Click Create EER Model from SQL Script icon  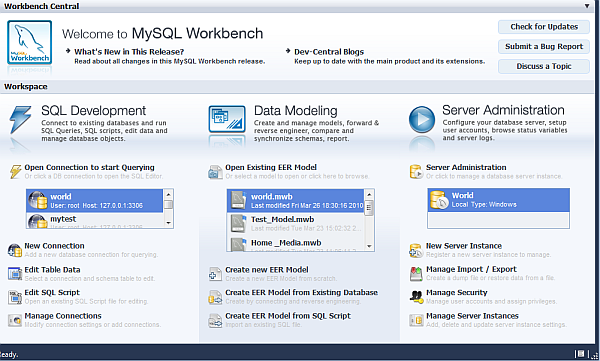pos(215,320)
